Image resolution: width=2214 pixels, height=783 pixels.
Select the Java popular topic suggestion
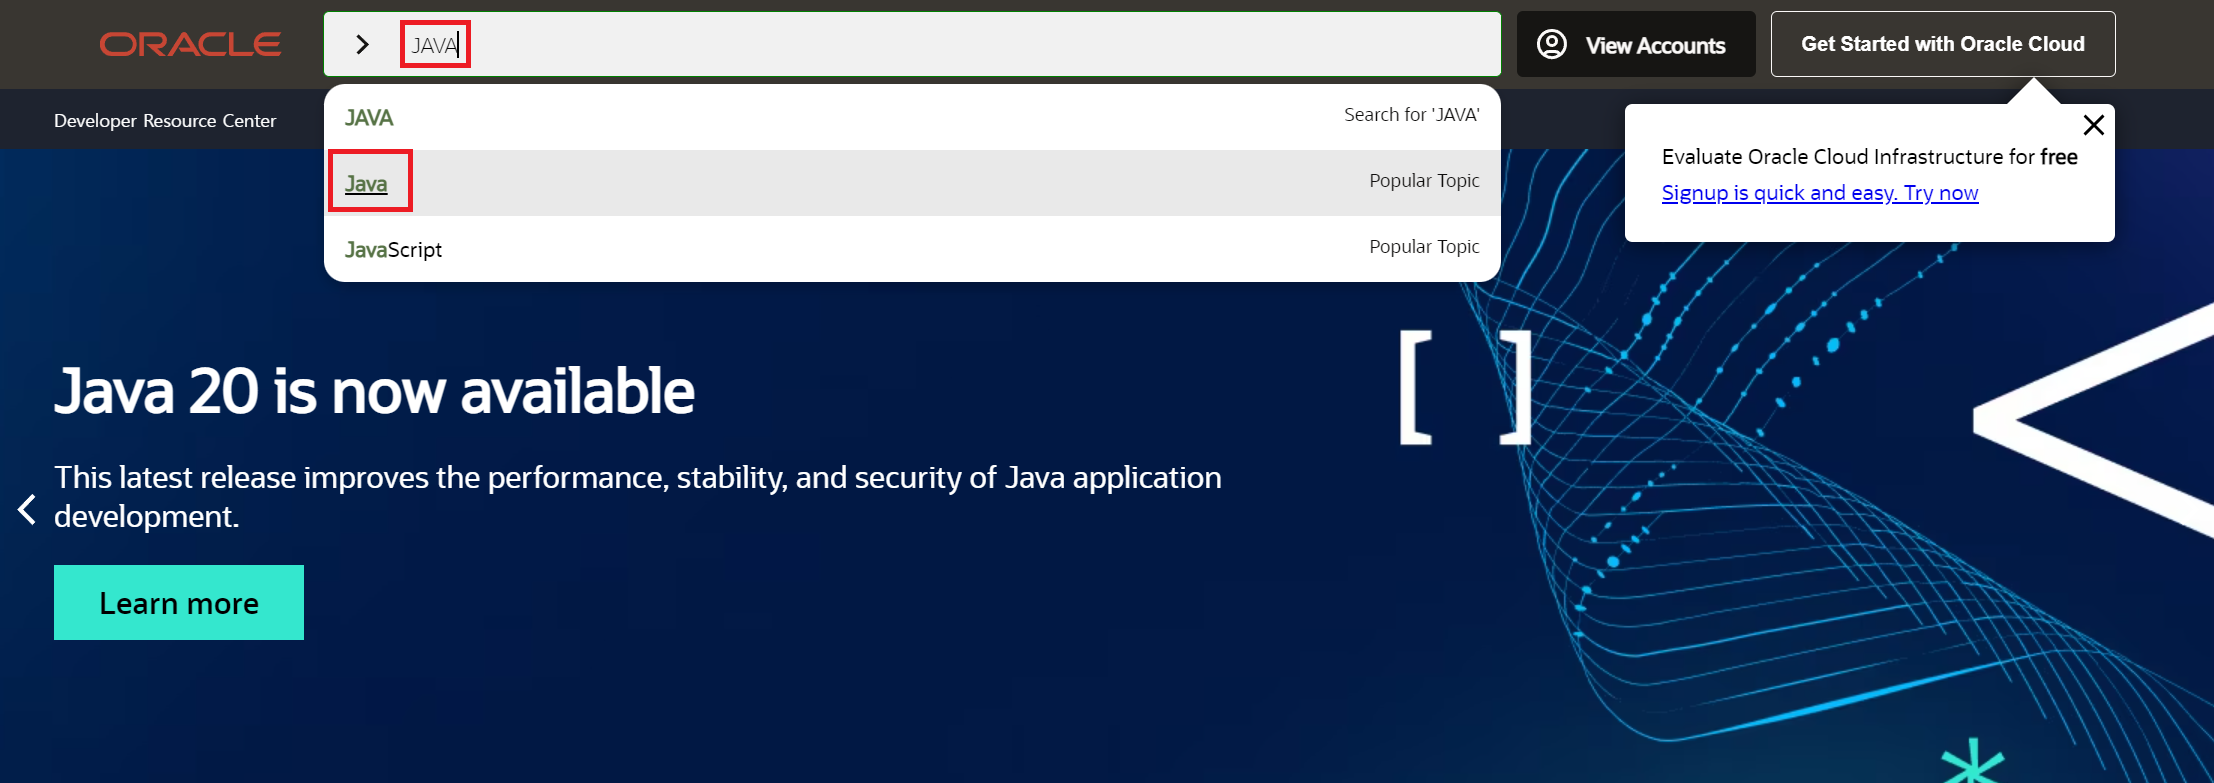coord(912,183)
